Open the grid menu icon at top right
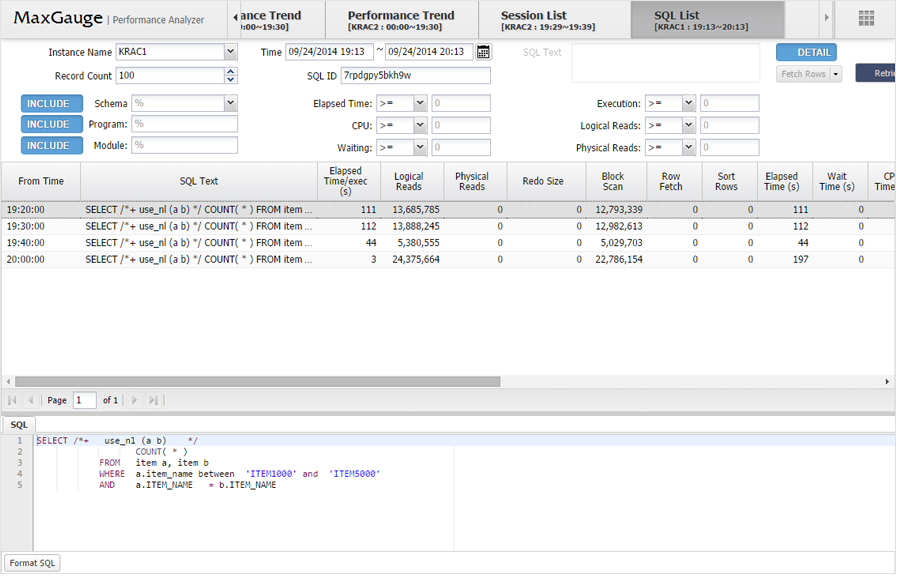Screen dimensions: 898x577 click(x=866, y=18)
